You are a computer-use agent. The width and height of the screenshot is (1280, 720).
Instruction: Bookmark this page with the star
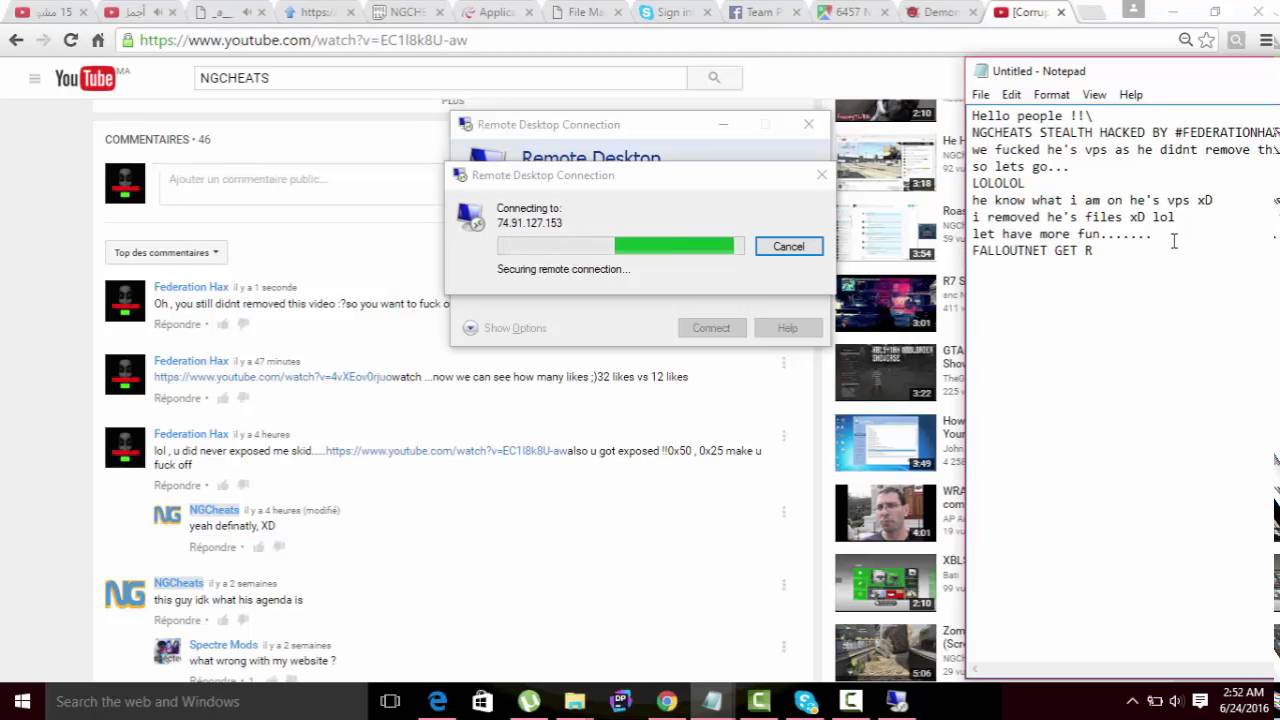coord(1207,40)
